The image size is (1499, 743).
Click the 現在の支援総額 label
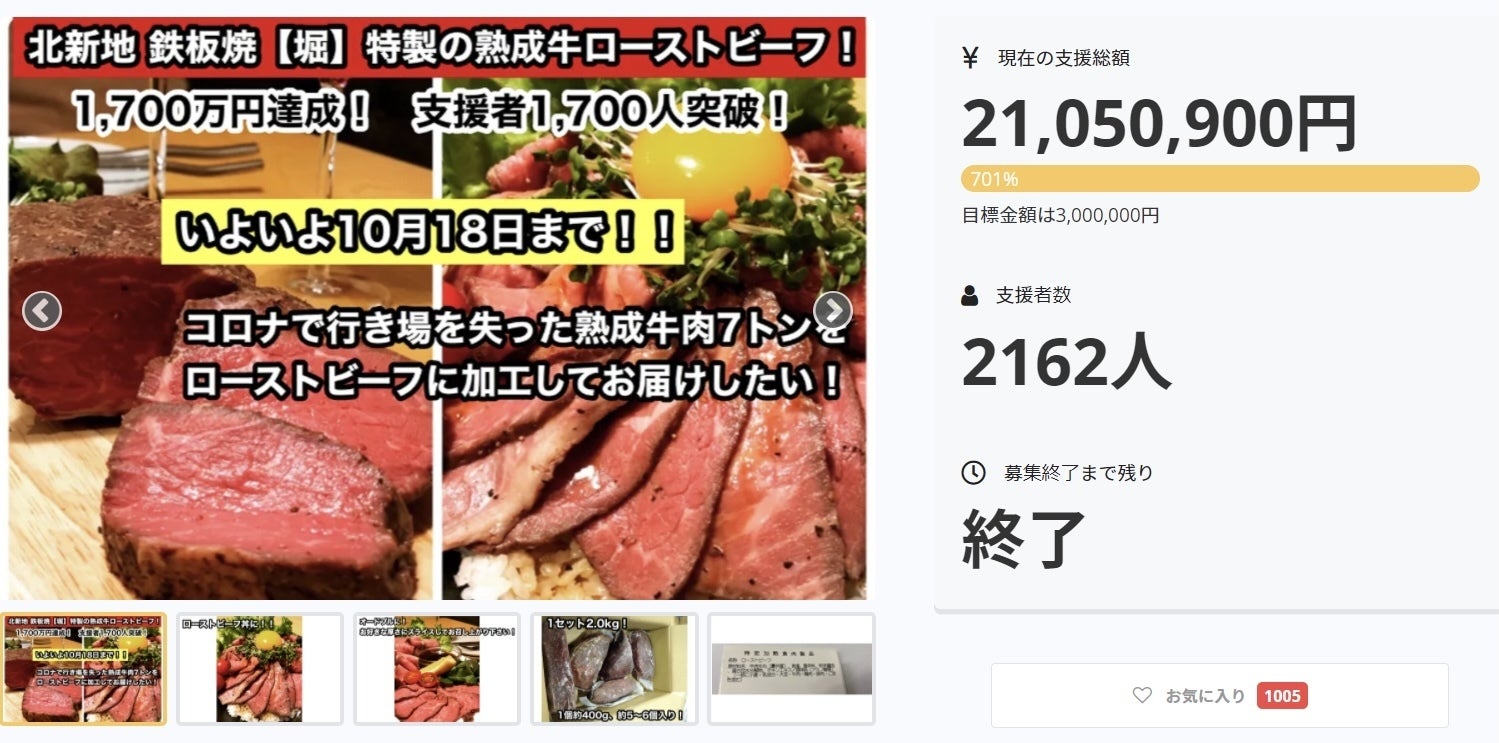[x=1063, y=58]
